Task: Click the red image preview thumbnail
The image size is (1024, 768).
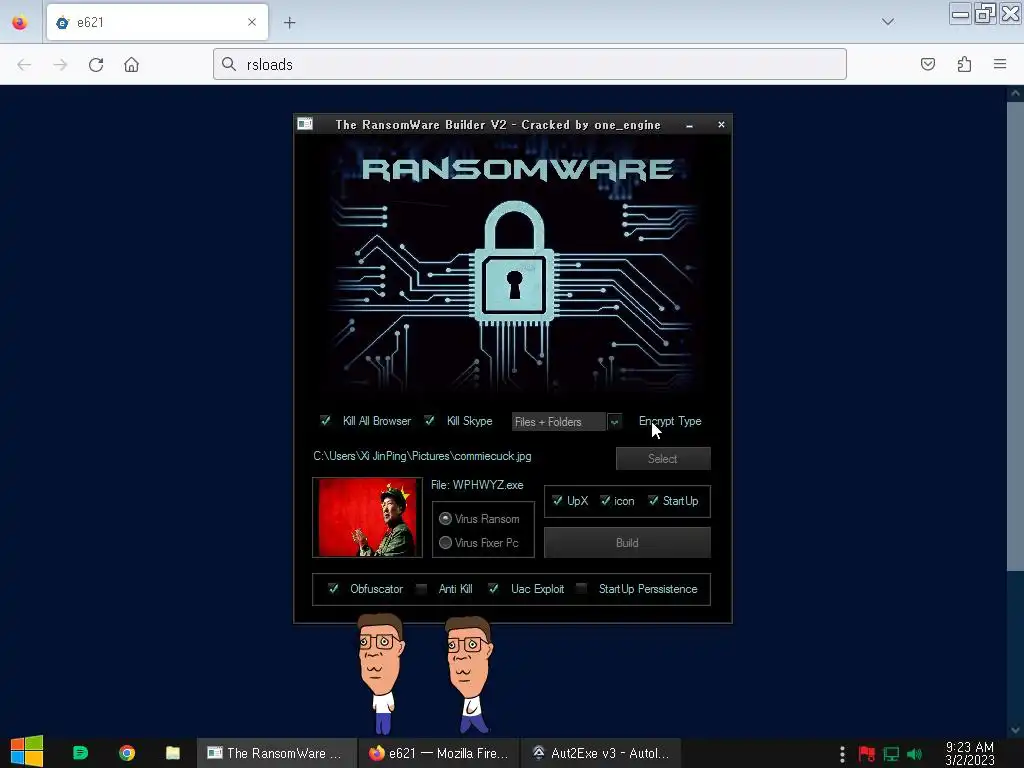Action: (x=367, y=517)
